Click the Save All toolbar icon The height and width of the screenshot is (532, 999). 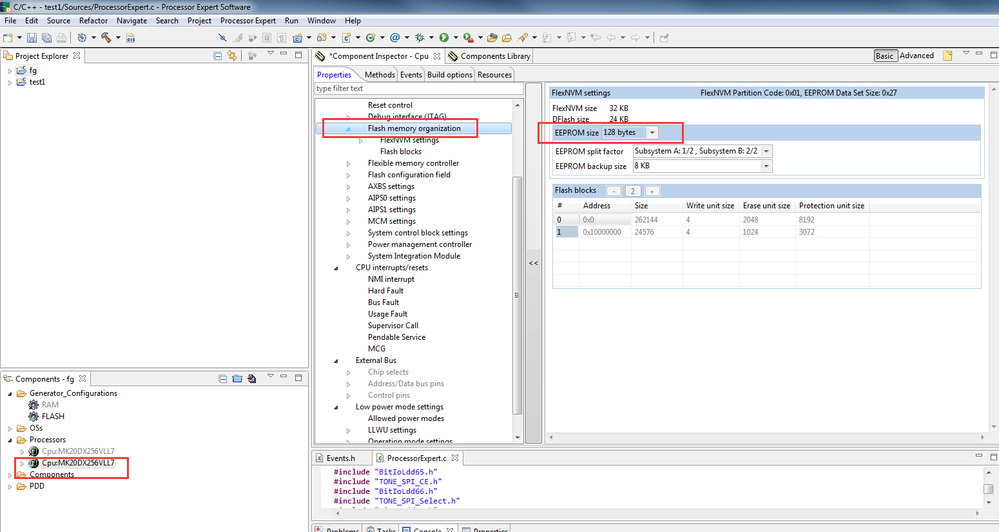pyautogui.click(x=47, y=38)
